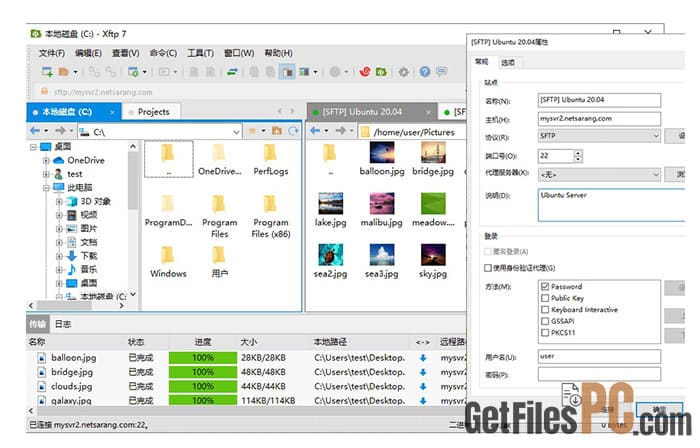Click the session properties toolbar icon
The width and height of the screenshot is (700, 448).
click(133, 71)
